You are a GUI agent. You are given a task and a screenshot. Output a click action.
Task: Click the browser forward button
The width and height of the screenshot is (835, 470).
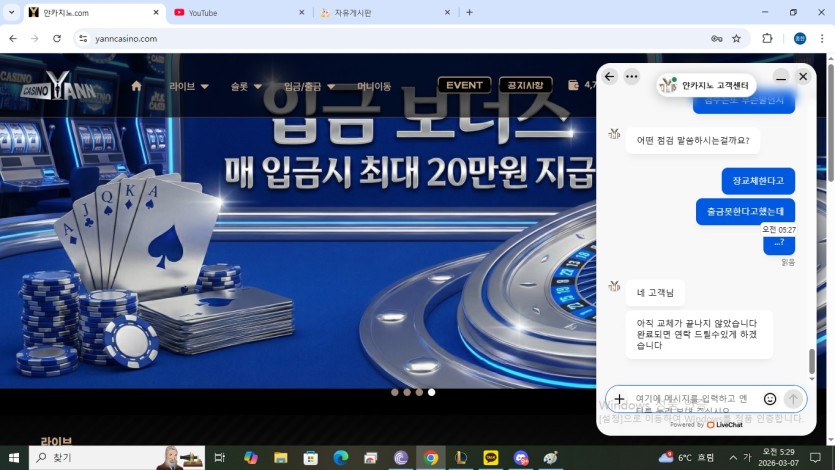[35, 38]
